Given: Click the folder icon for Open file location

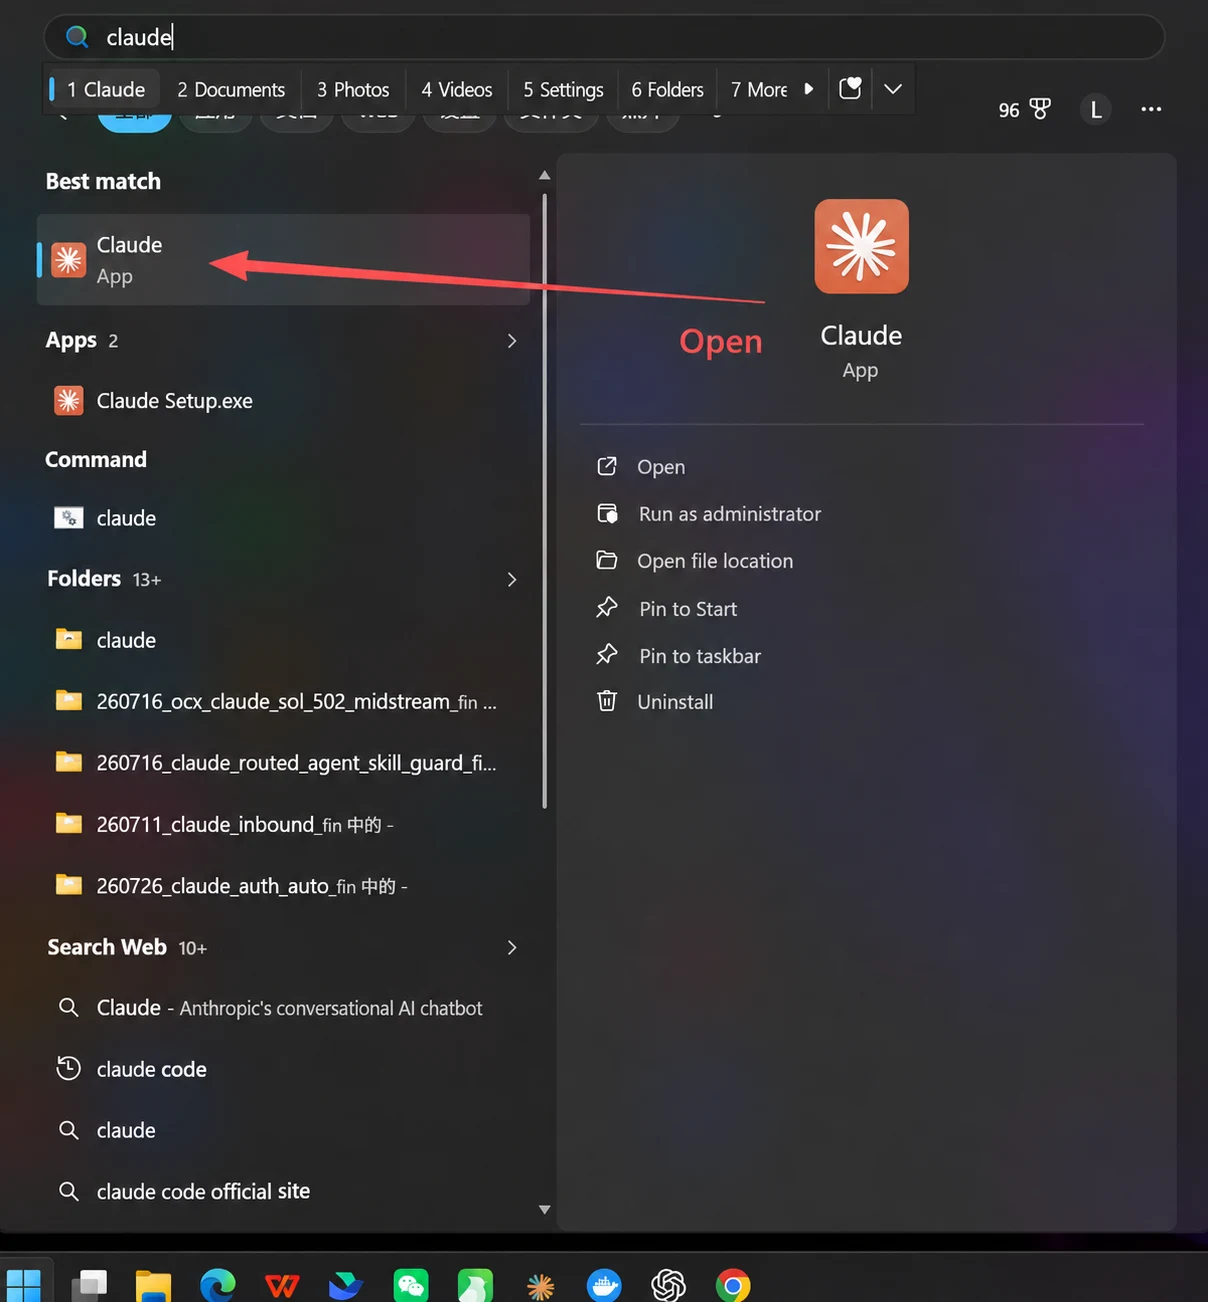Looking at the screenshot, I should point(607,560).
